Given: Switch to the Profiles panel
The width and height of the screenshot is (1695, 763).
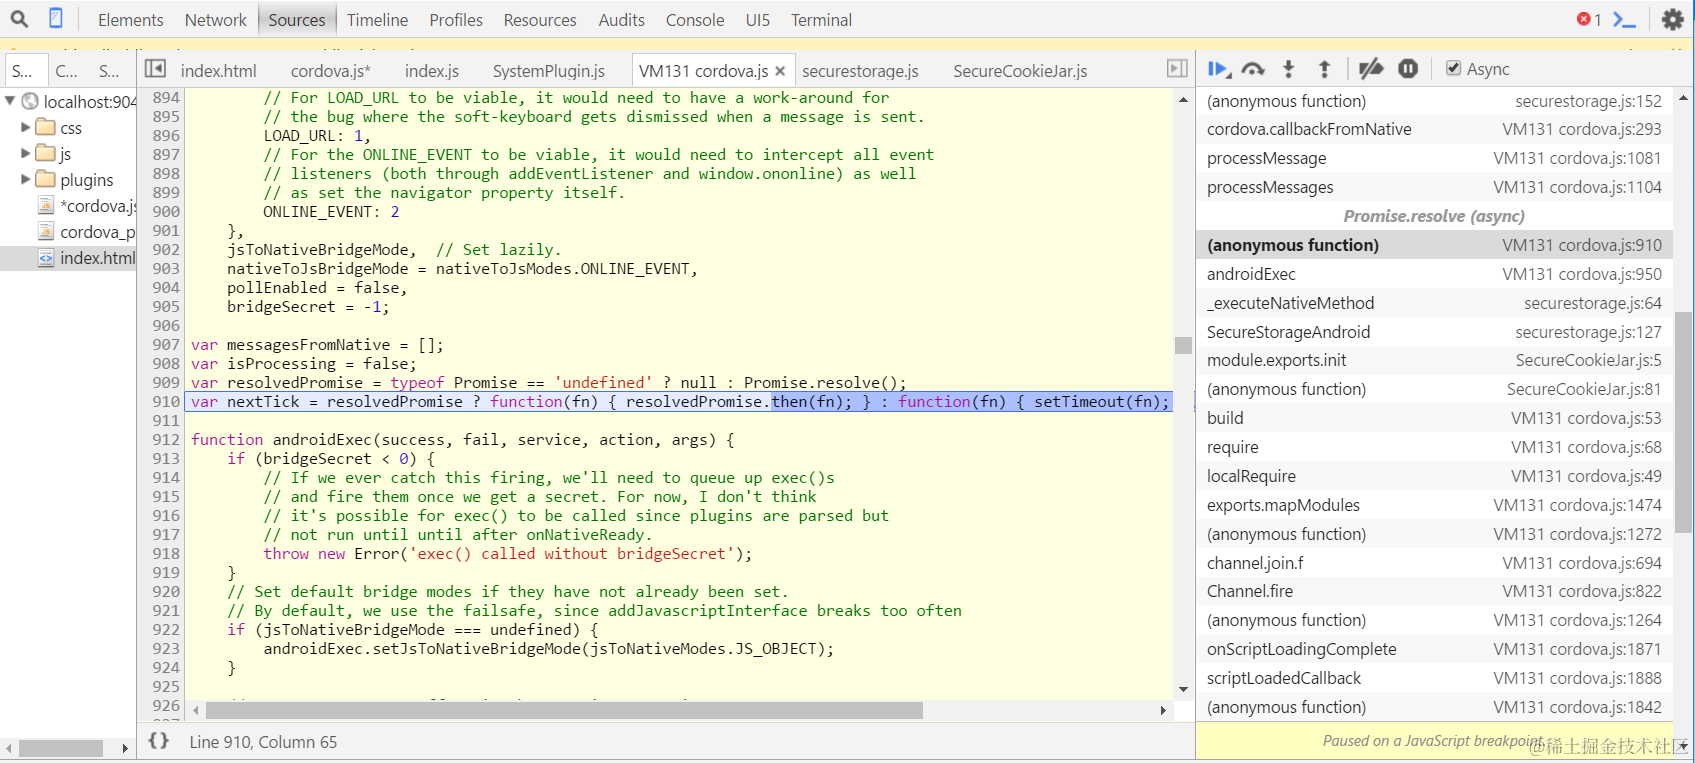Looking at the screenshot, I should click(x=456, y=20).
